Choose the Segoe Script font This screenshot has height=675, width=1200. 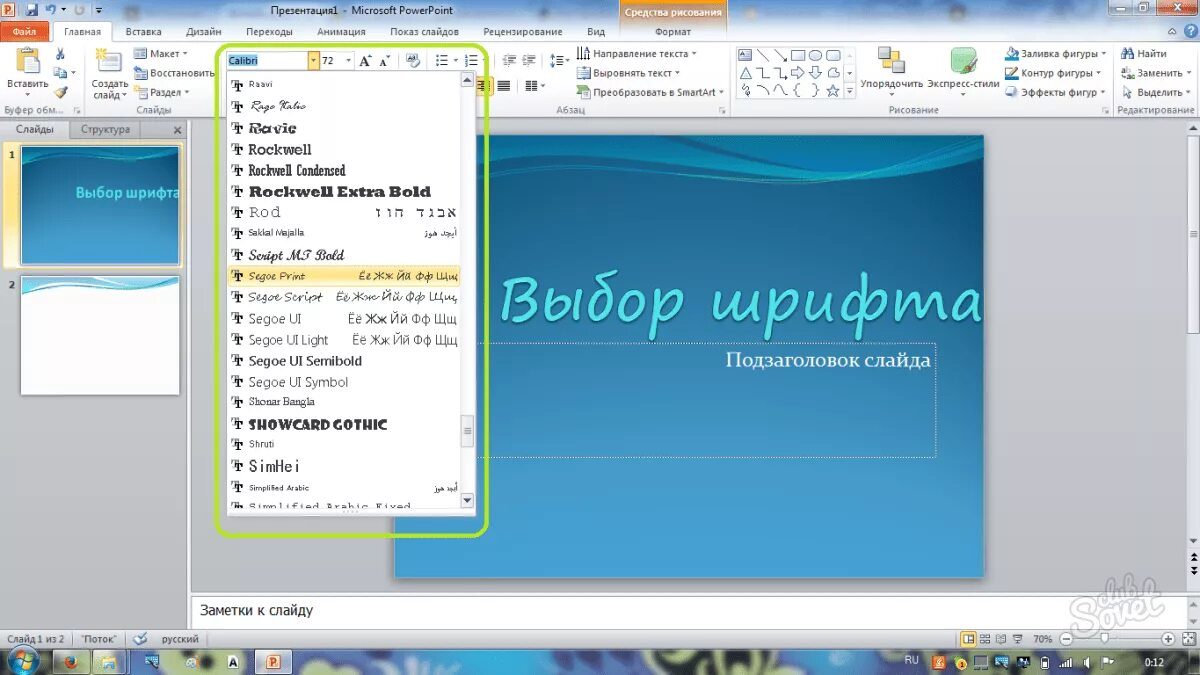pos(344,297)
